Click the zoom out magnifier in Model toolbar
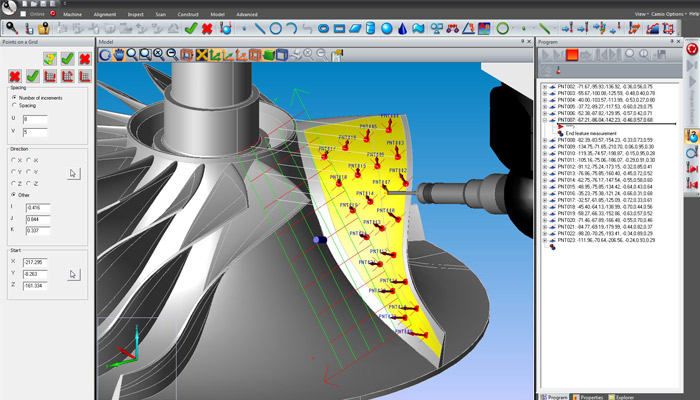Image resolution: width=700 pixels, height=400 pixels. (172, 54)
